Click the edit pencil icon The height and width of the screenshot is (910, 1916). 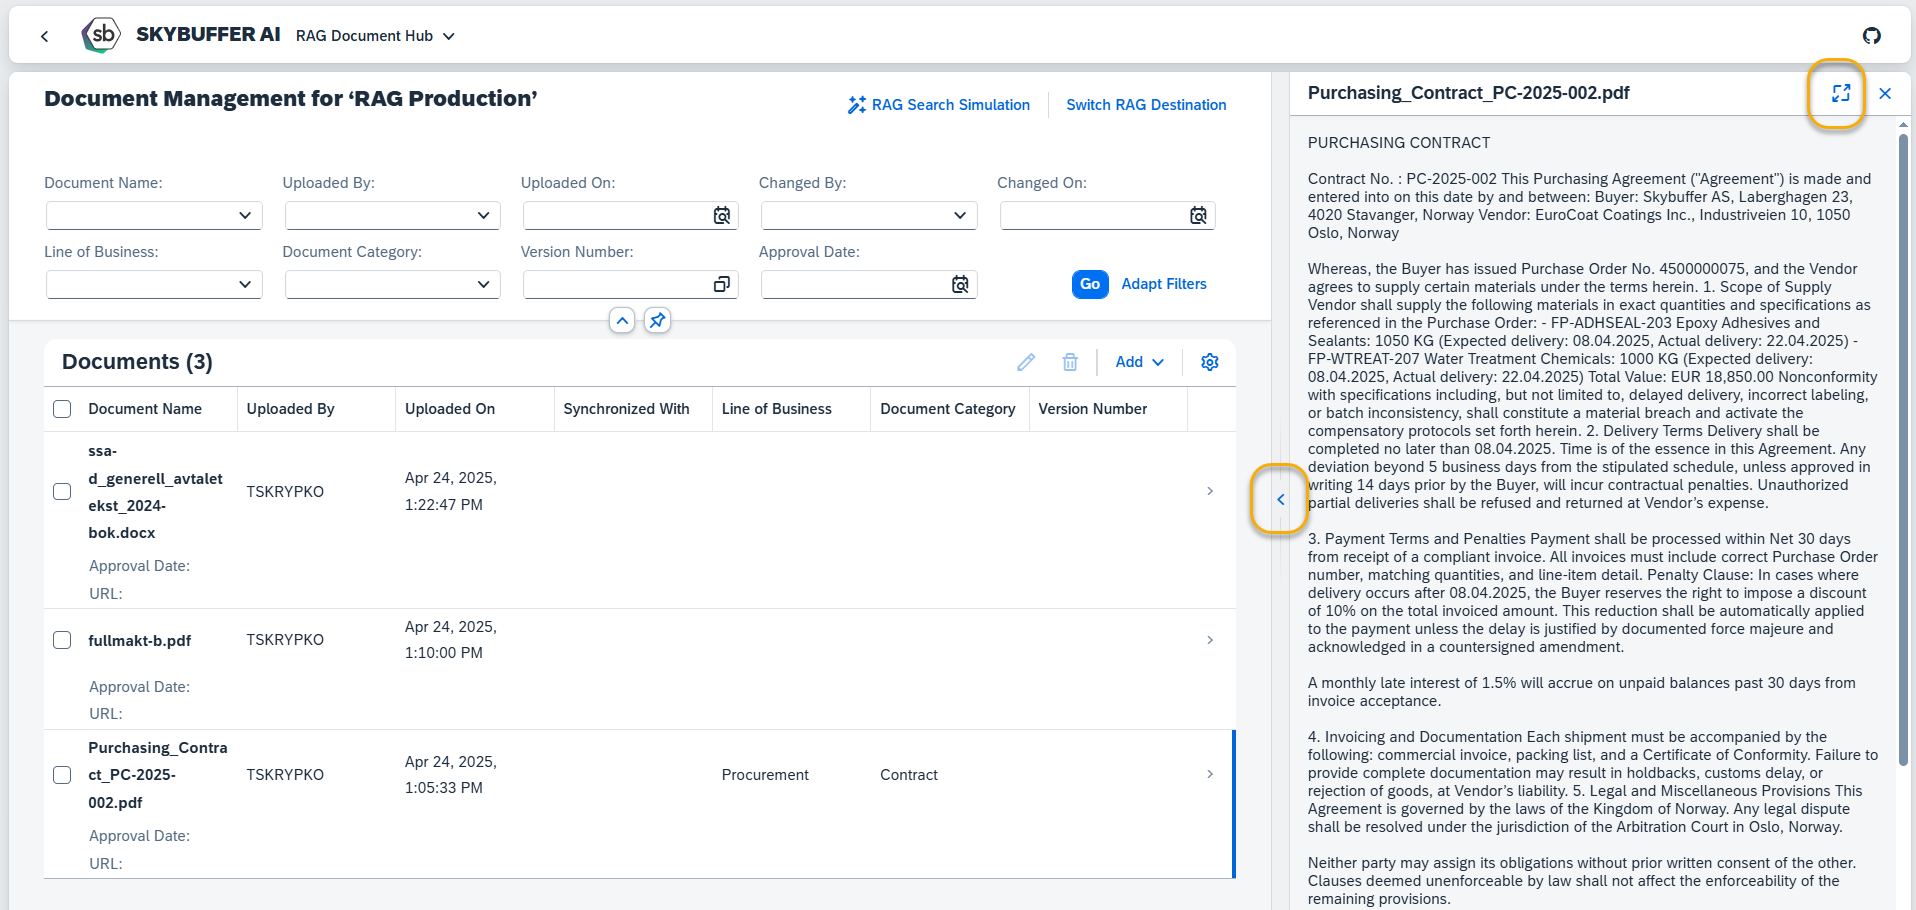point(1026,362)
